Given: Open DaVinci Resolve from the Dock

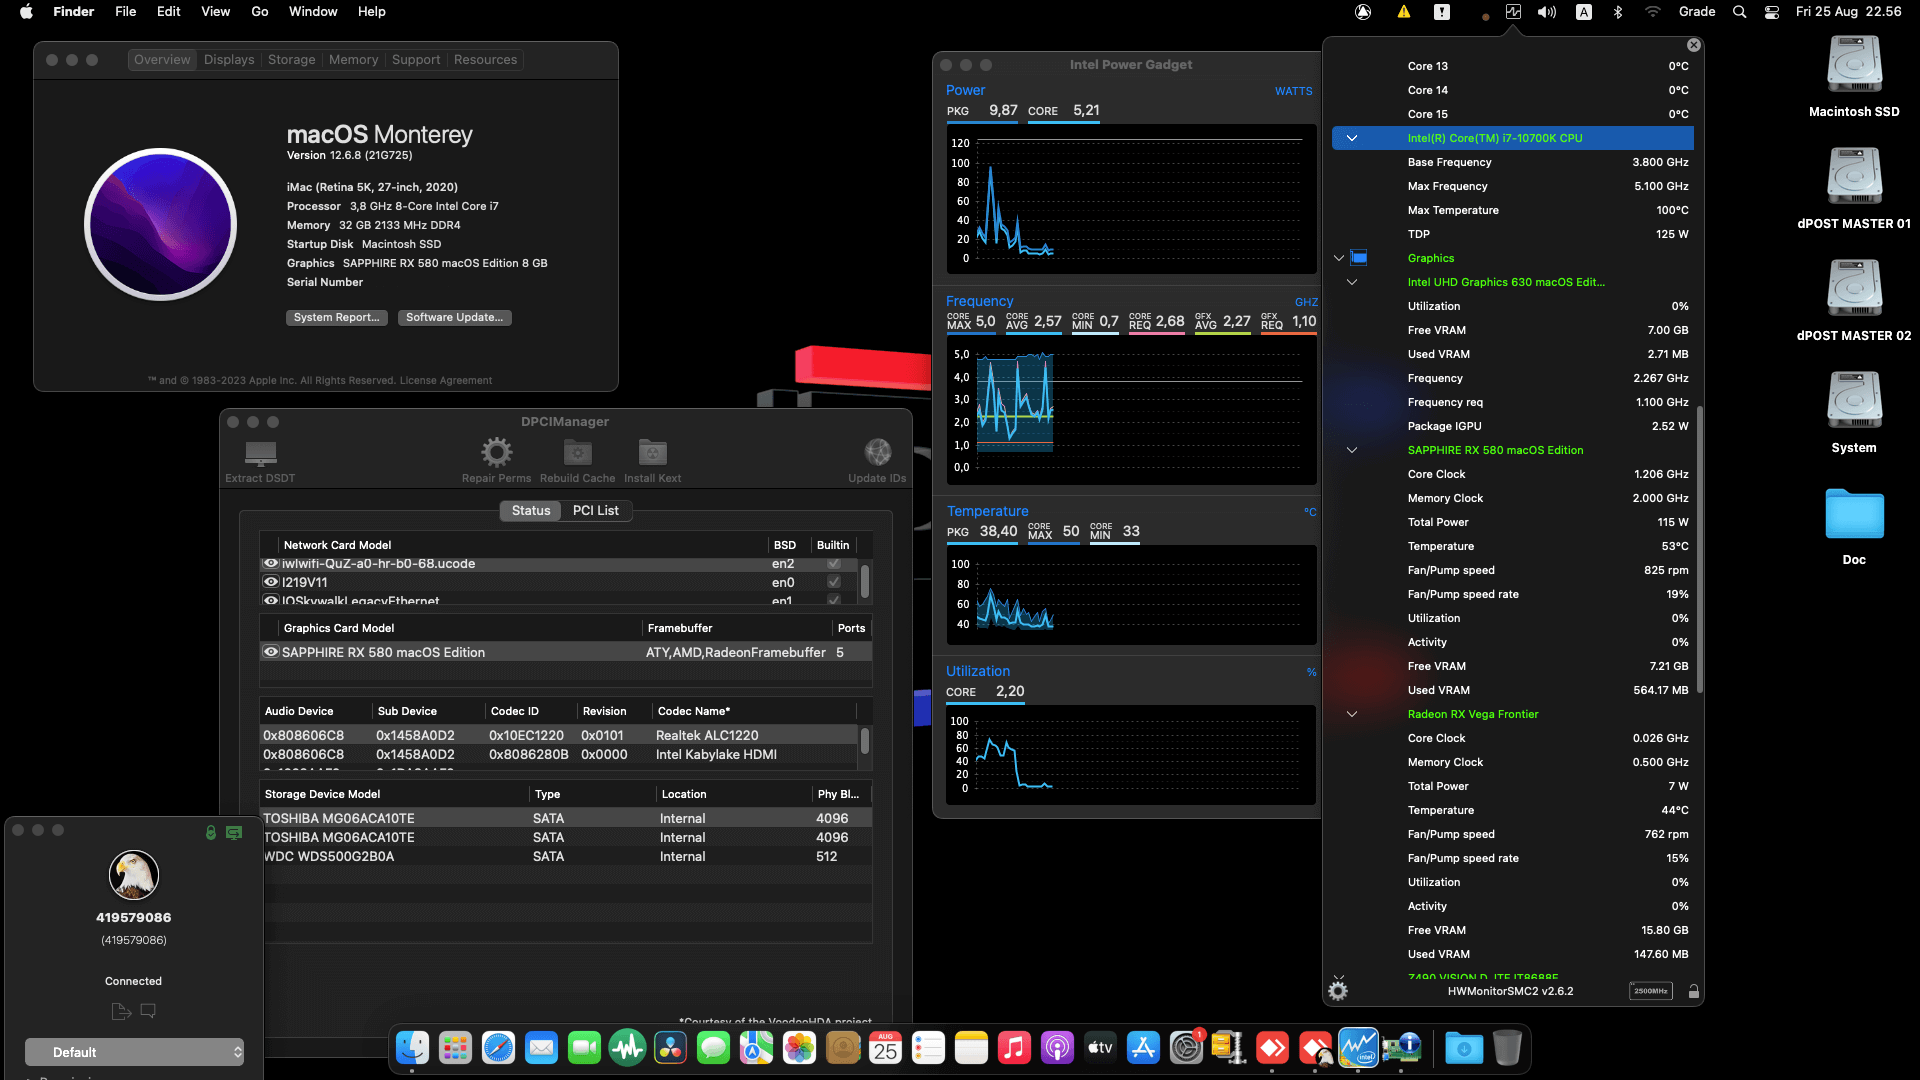Looking at the screenshot, I should 670,1048.
